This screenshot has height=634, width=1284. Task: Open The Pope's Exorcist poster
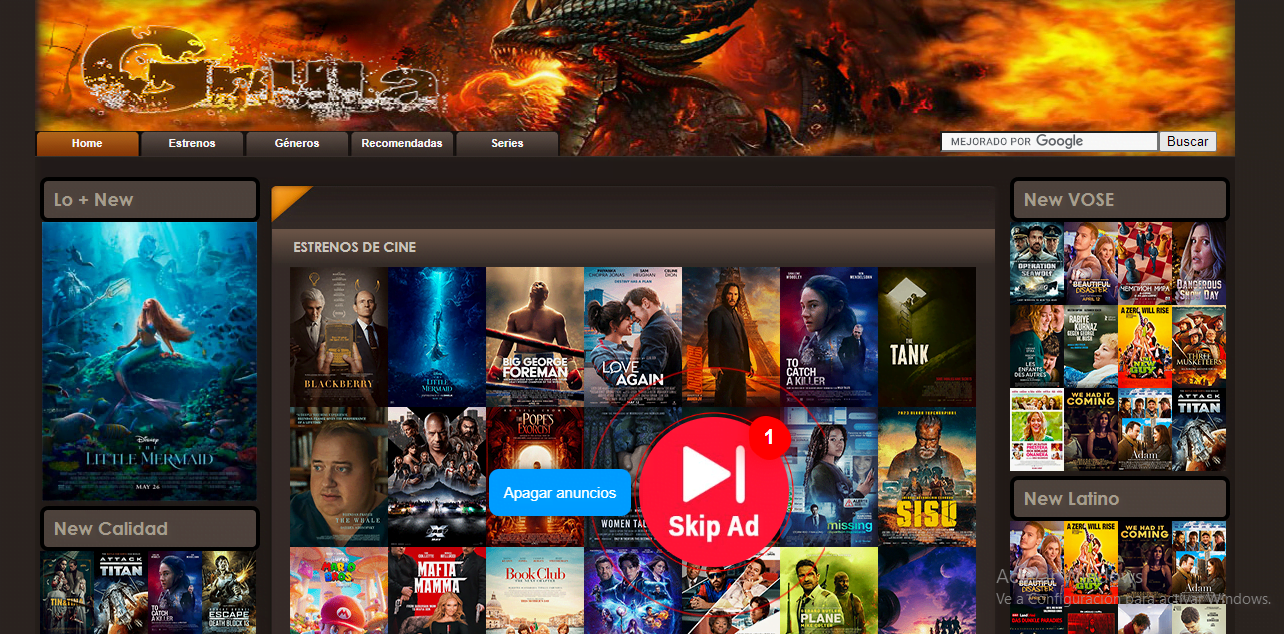535,440
